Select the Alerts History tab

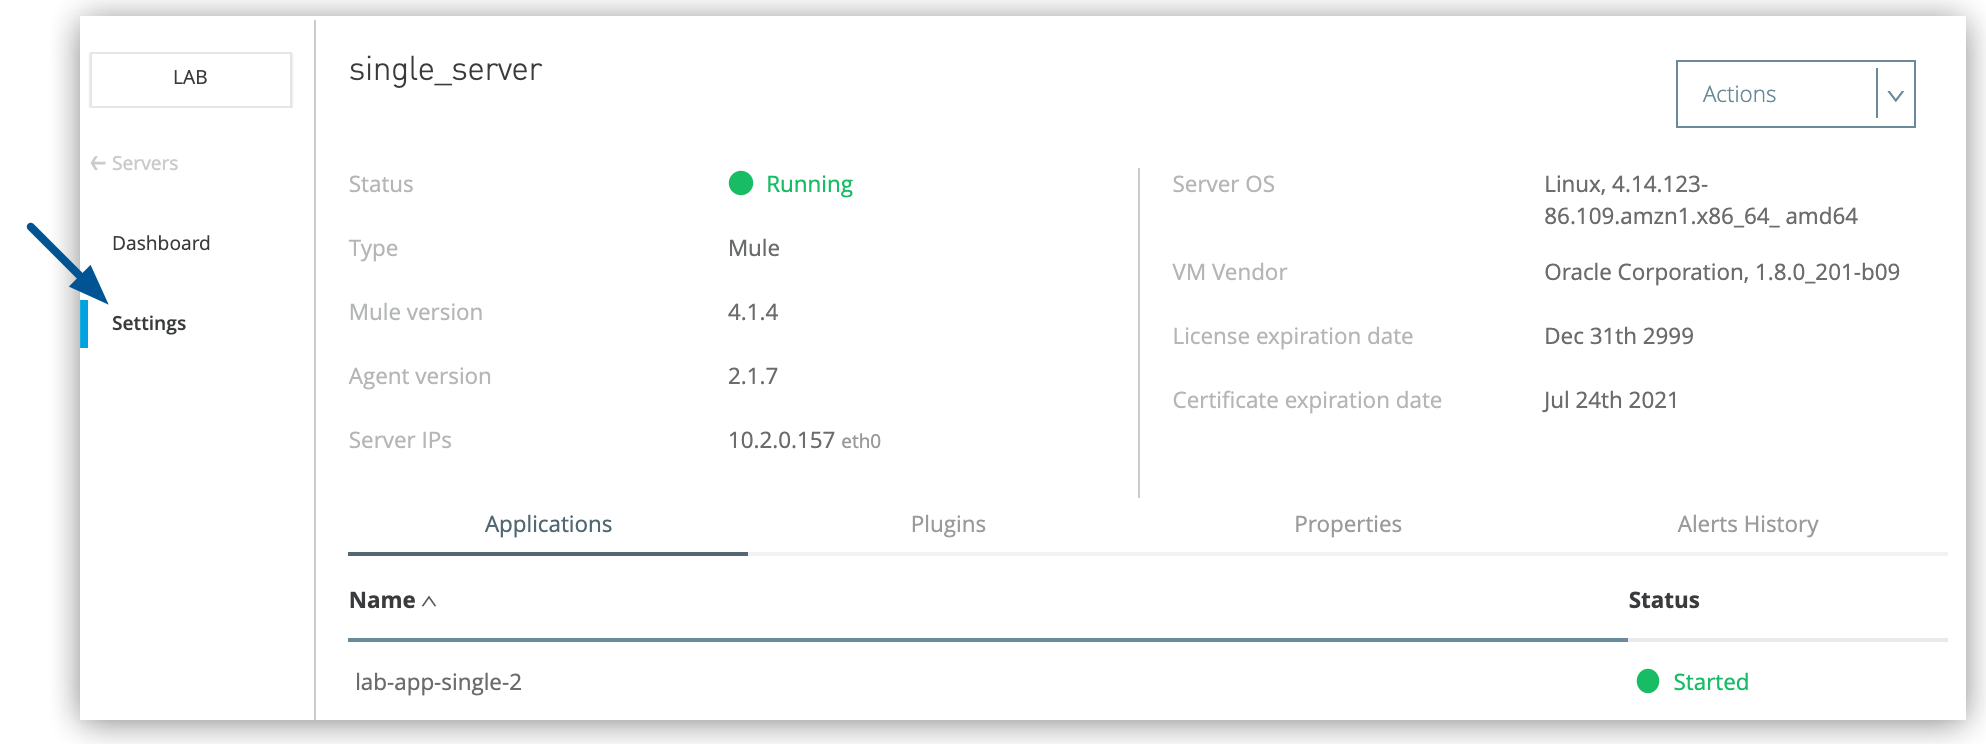(x=1747, y=524)
